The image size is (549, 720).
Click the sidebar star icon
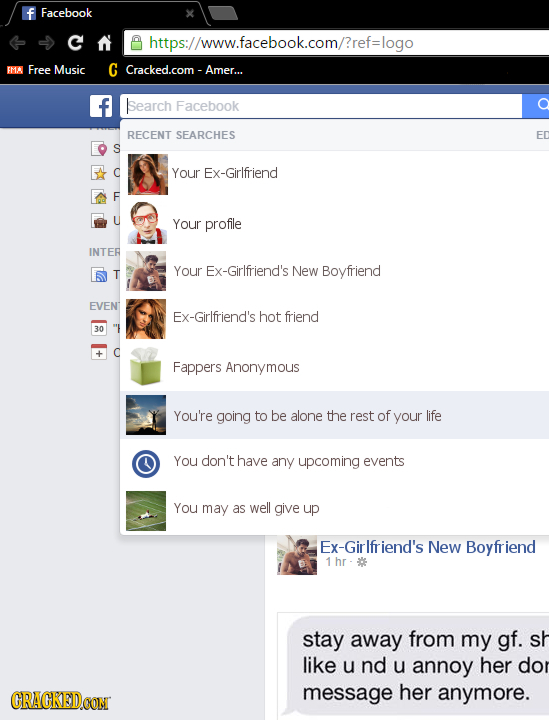99,173
